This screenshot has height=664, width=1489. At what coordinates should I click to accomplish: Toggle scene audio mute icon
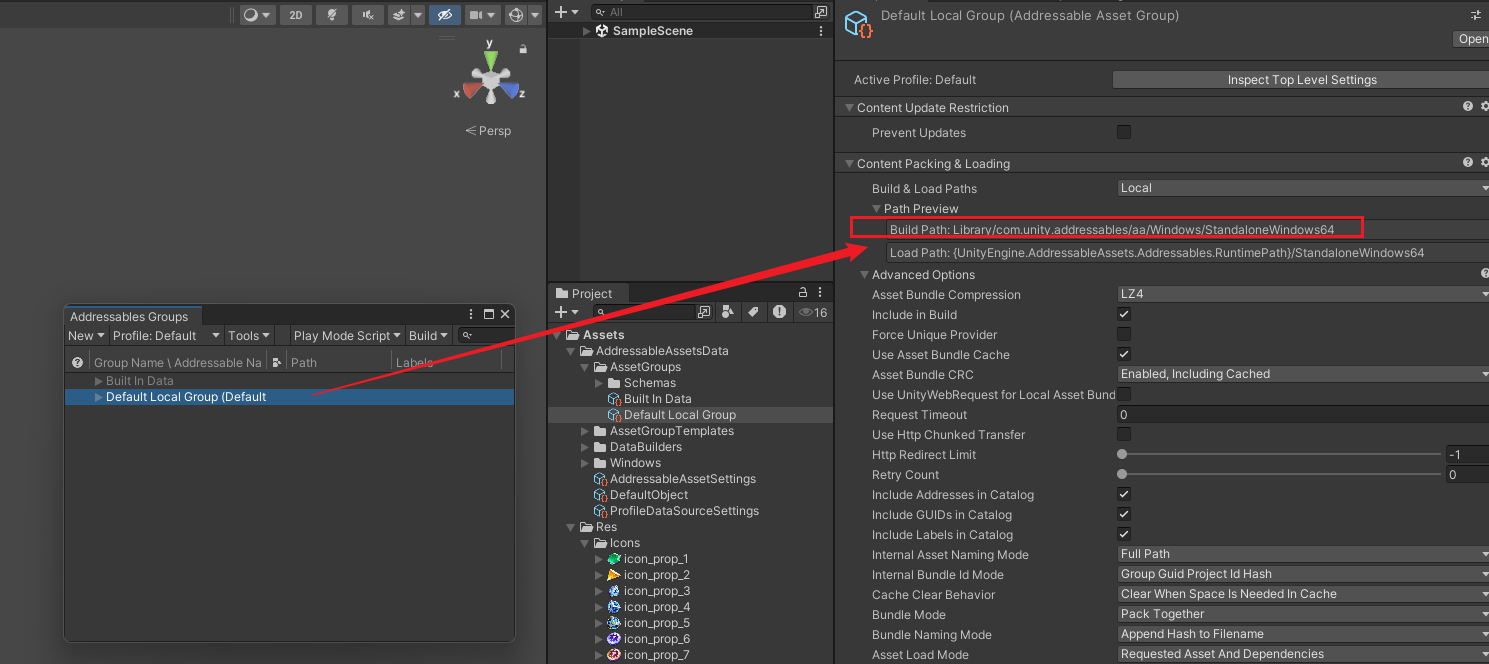point(368,15)
